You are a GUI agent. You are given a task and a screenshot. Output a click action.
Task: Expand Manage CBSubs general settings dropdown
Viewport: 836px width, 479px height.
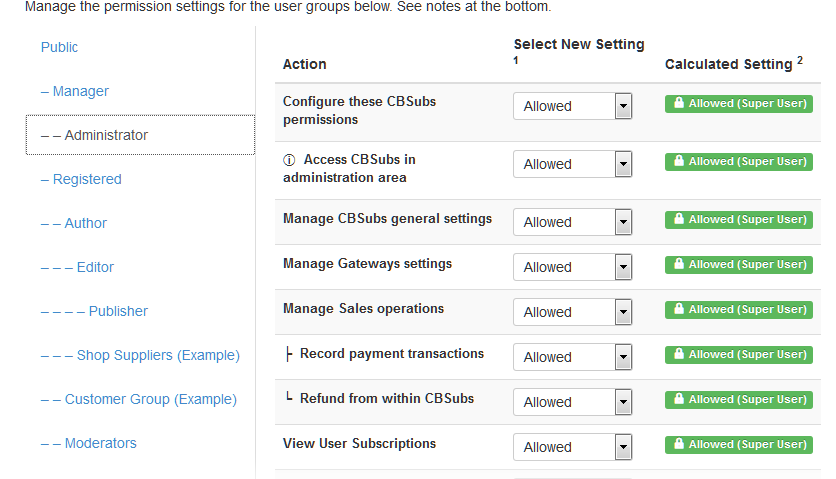572,222
